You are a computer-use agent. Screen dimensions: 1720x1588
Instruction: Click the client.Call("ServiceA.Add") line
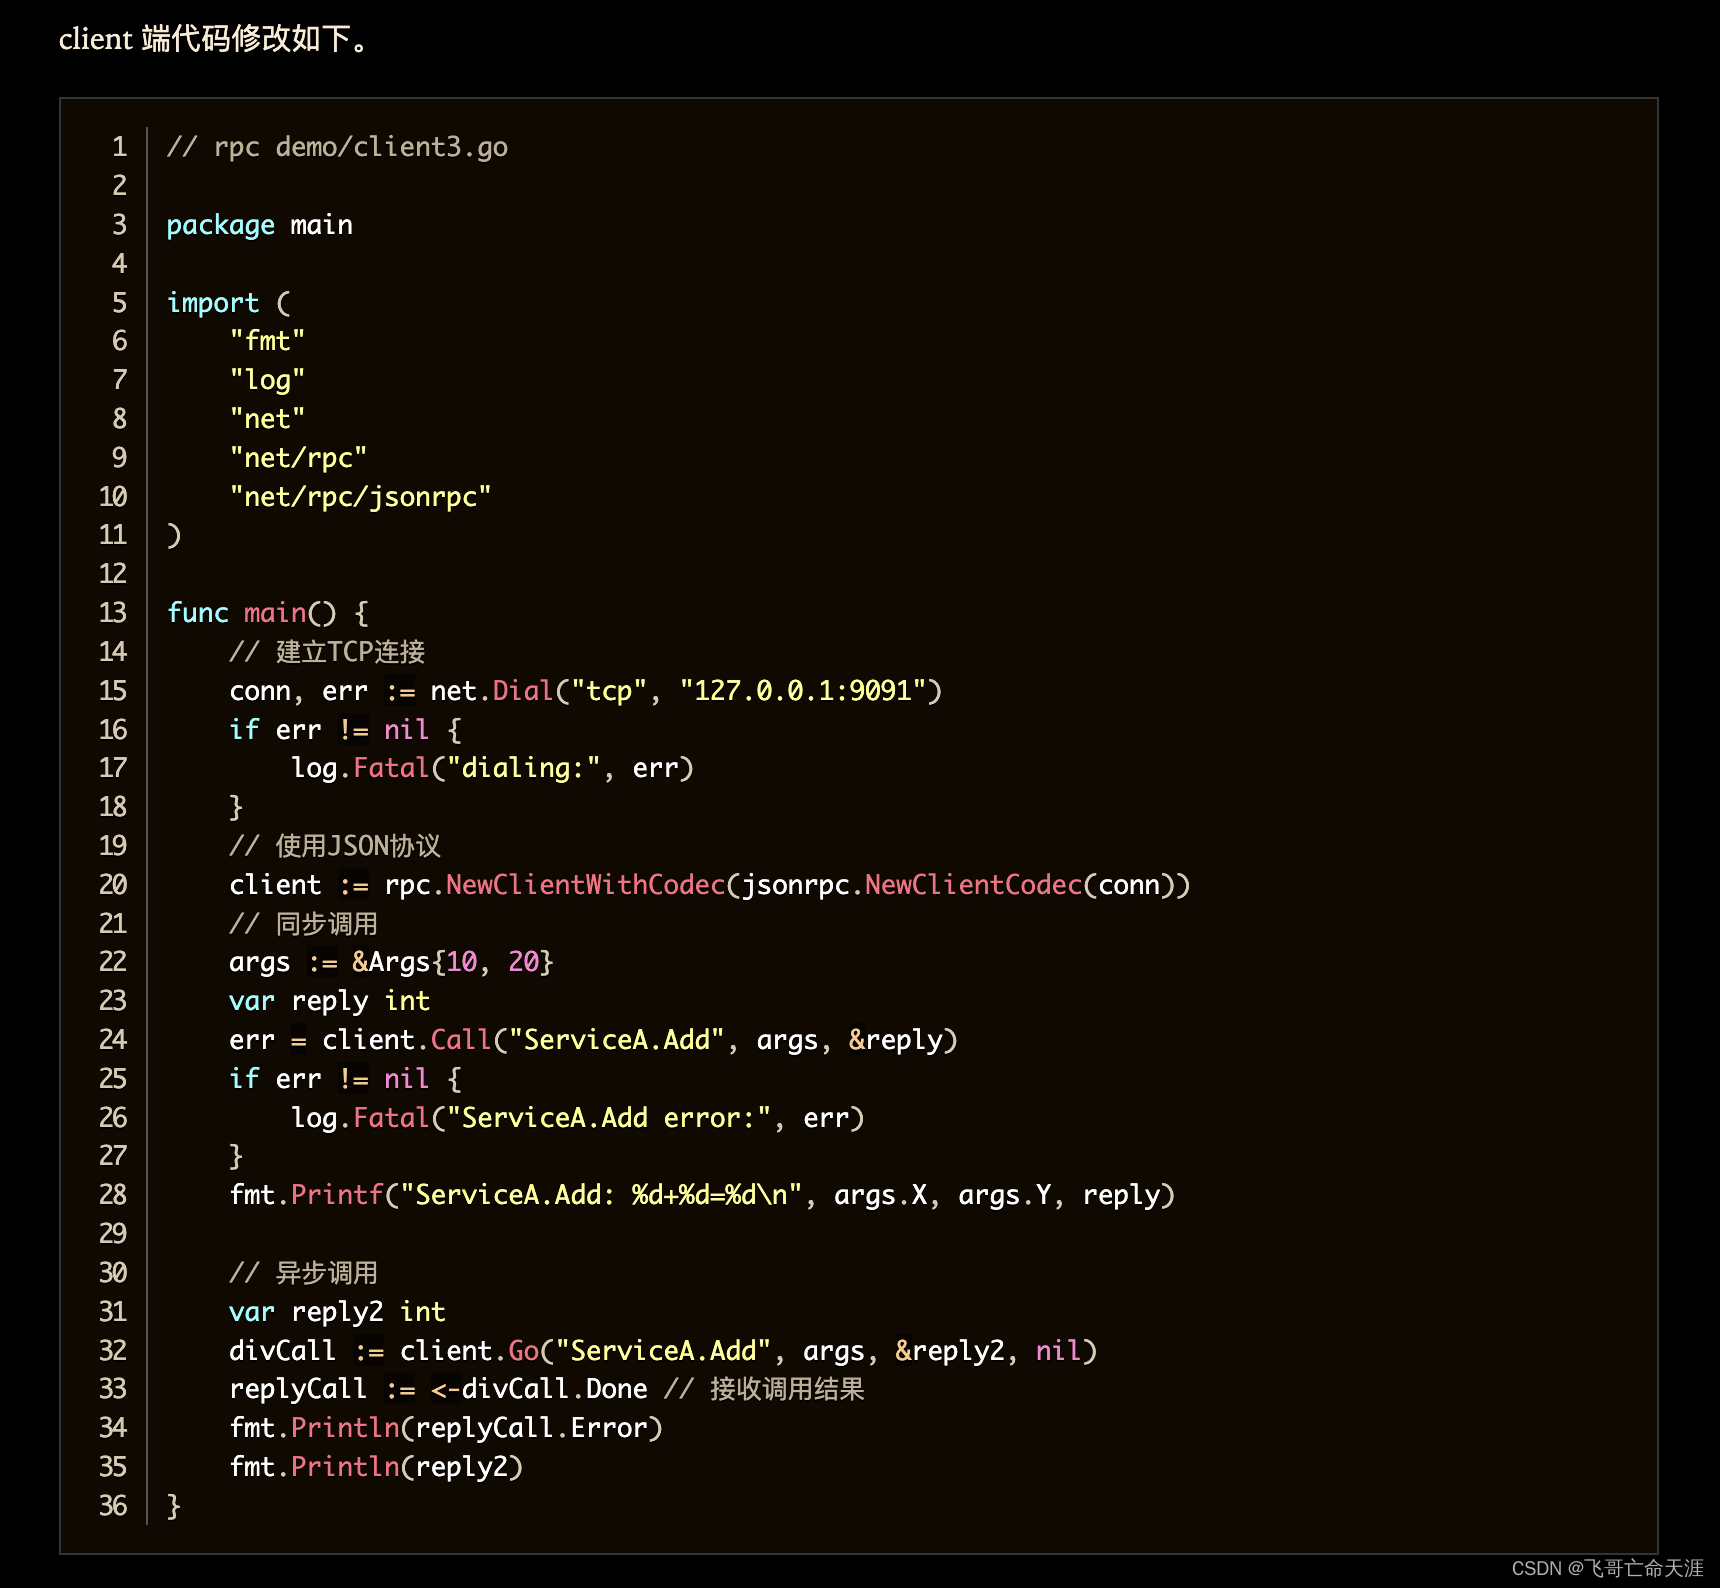coord(593,1040)
